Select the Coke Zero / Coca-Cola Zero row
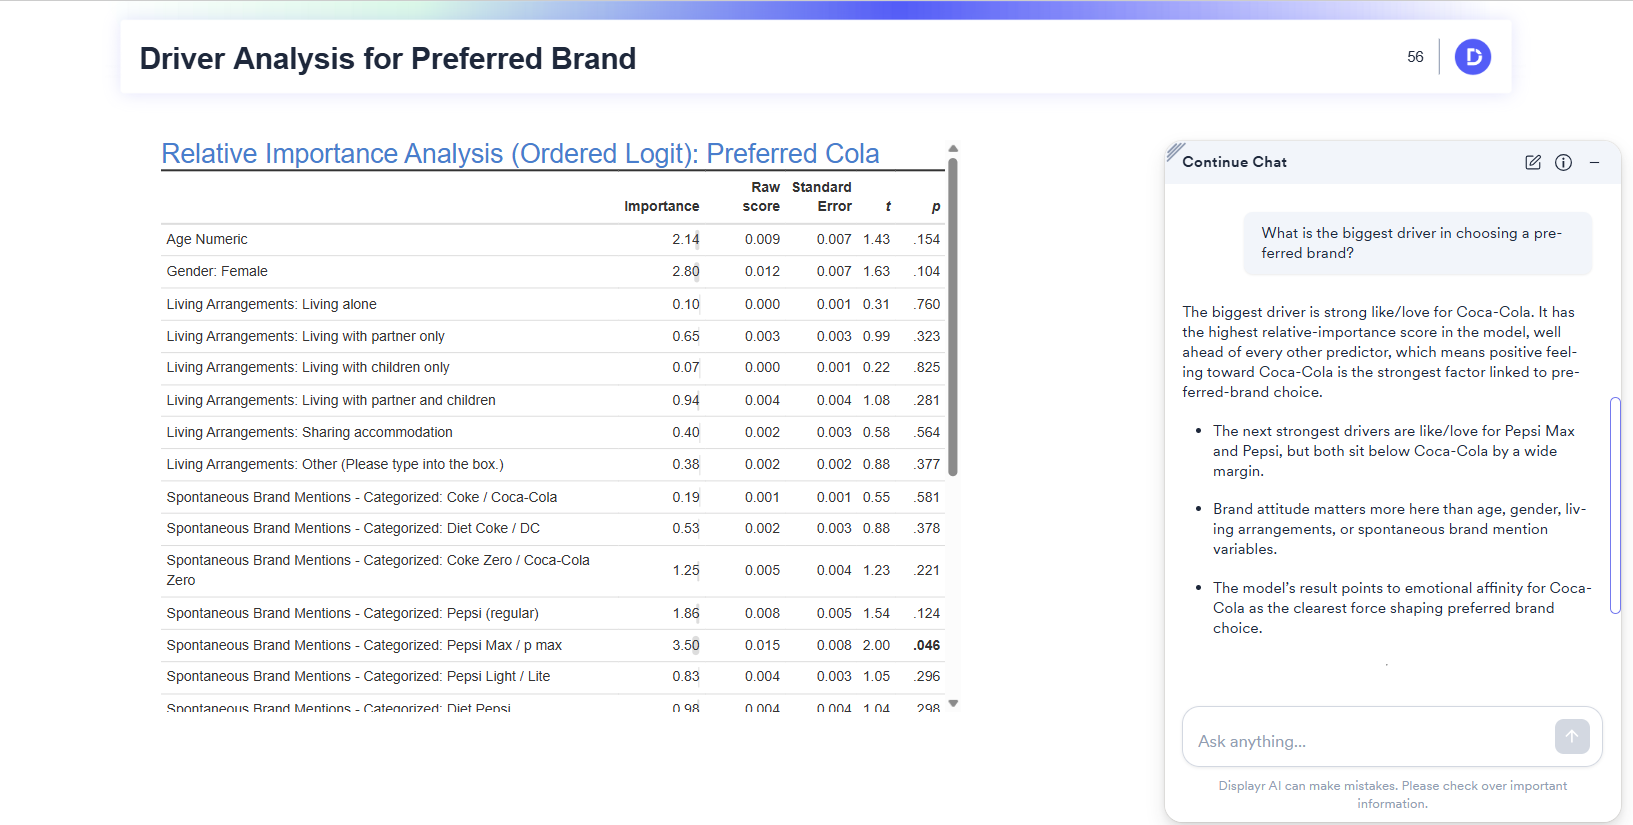This screenshot has width=1633, height=825. pyautogui.click(x=553, y=571)
